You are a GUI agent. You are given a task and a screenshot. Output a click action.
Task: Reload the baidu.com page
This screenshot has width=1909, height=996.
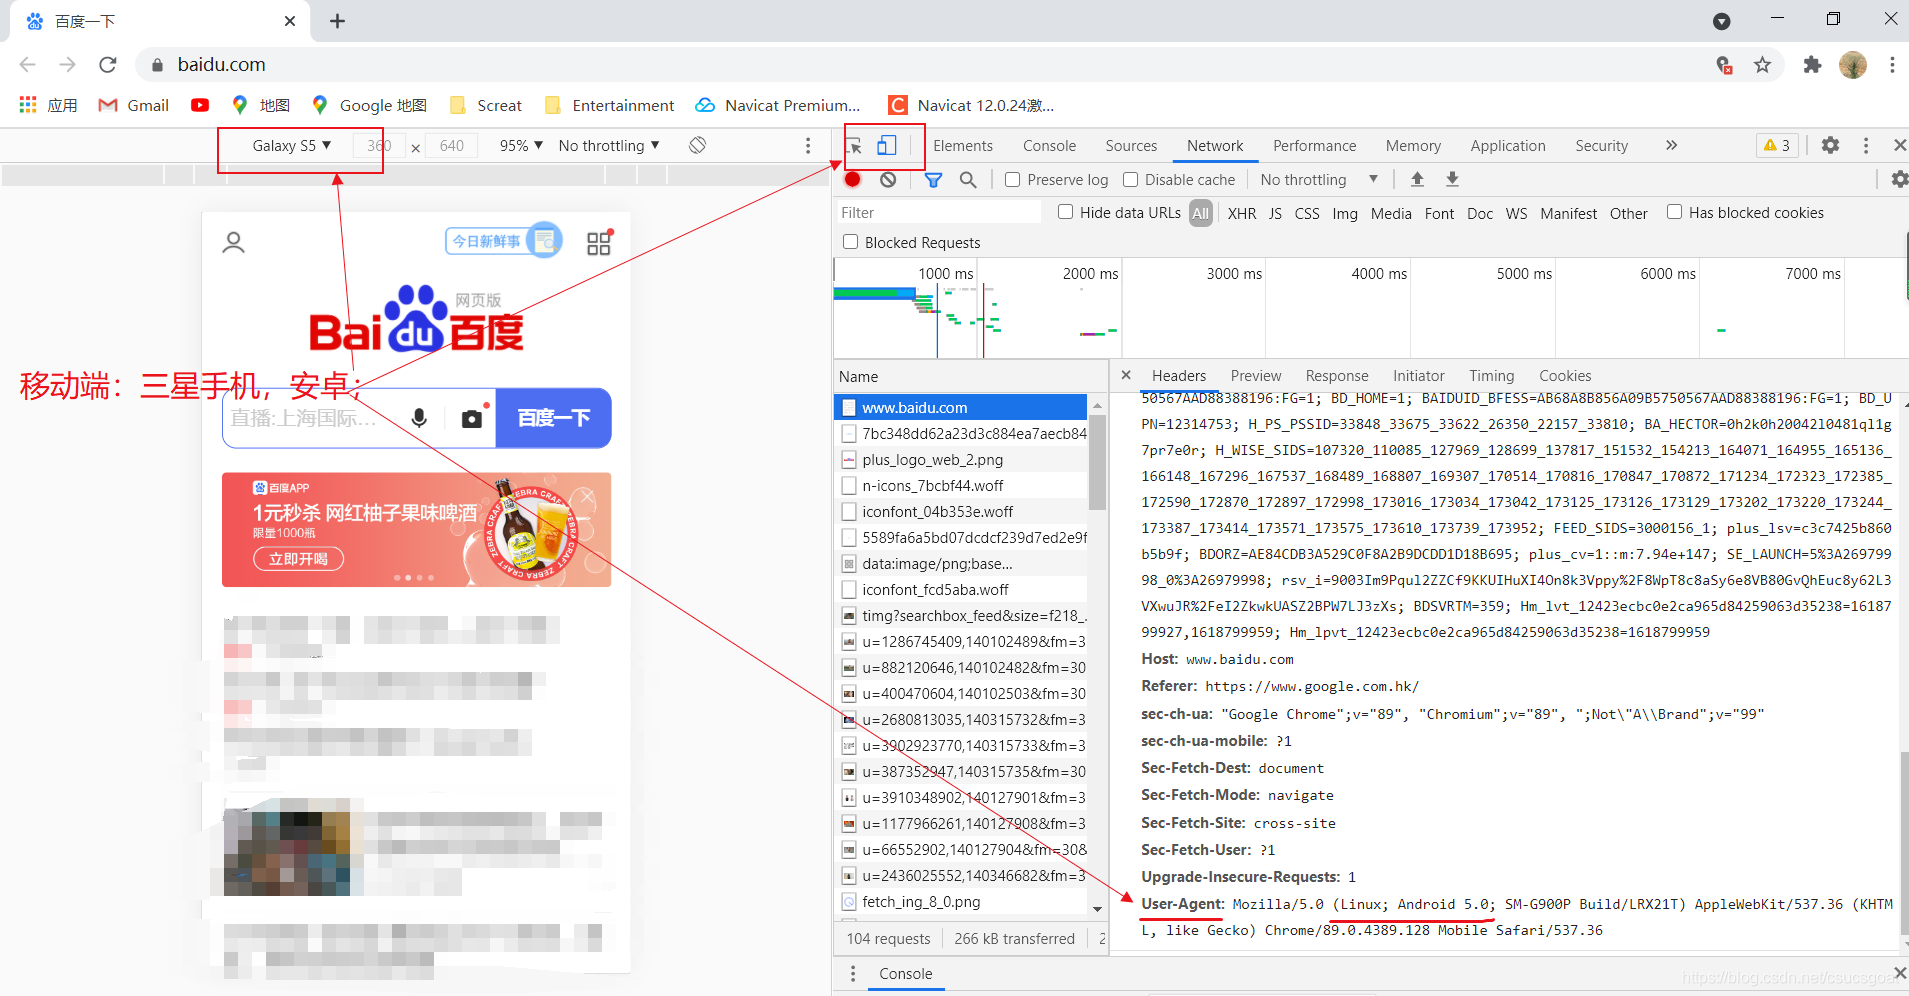tap(108, 65)
